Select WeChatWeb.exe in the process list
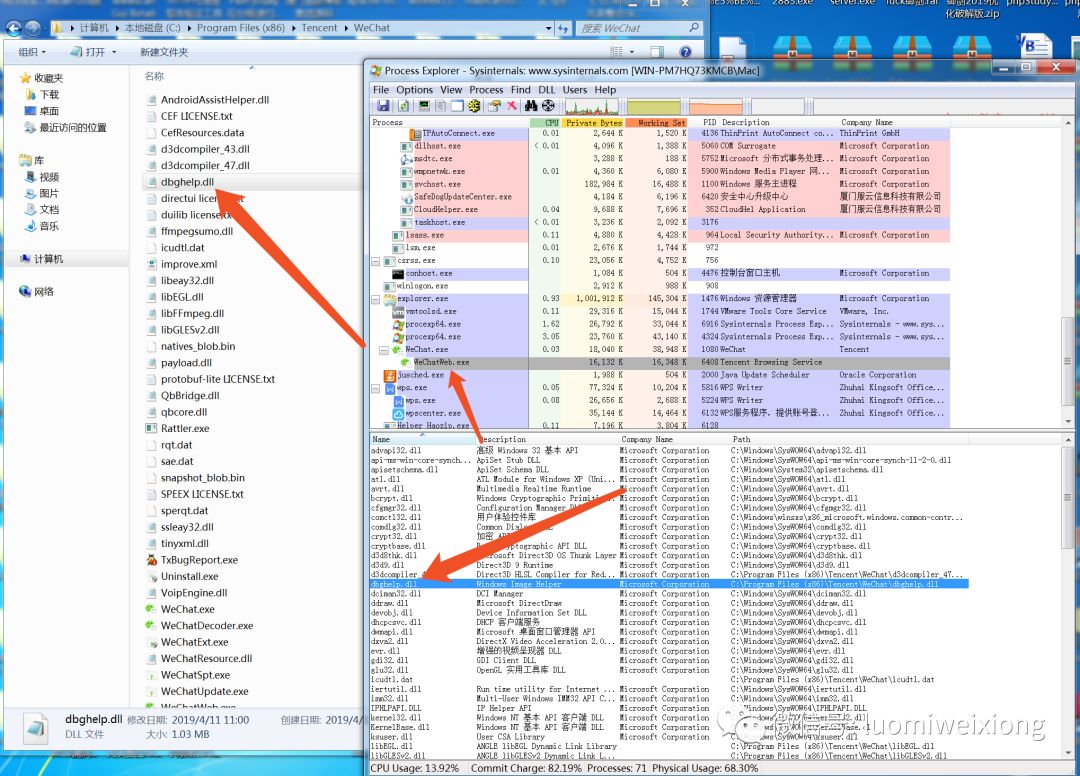Screen dimensions: 1080x776 click(x=441, y=362)
